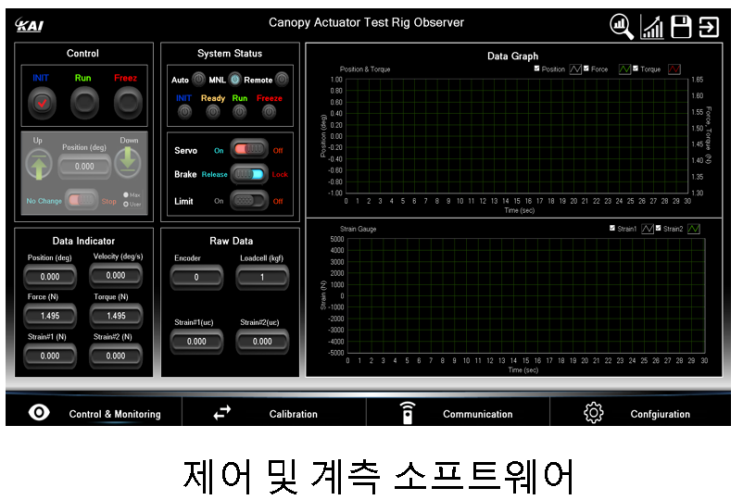This screenshot has height=500, width=743.
Task: Click the Freeze status indicator lamp
Action: pyautogui.click(x=269, y=112)
